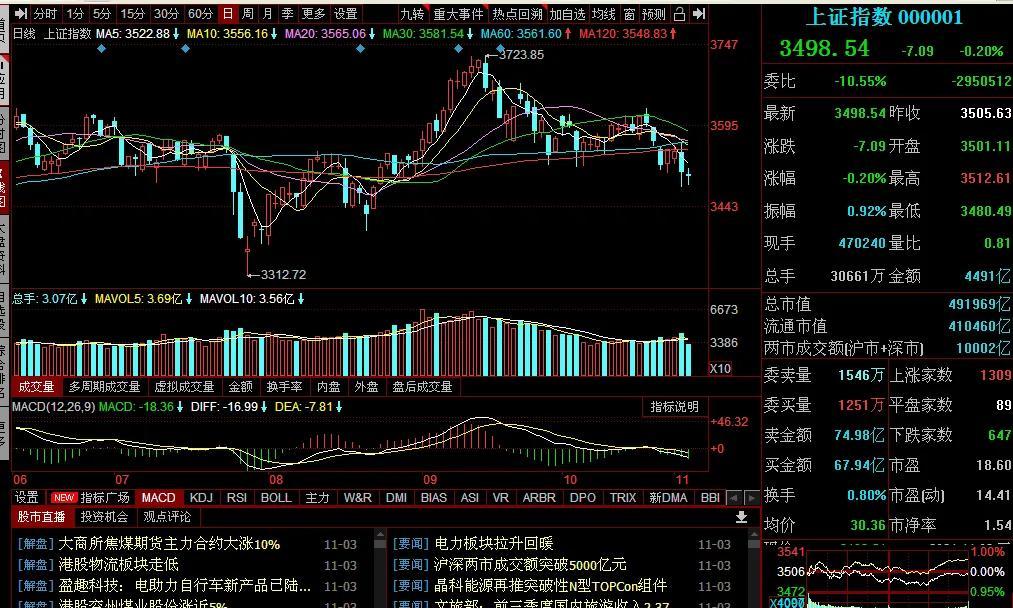Open the 观点评论 news tab
The width and height of the screenshot is (1013, 608).
(167, 517)
